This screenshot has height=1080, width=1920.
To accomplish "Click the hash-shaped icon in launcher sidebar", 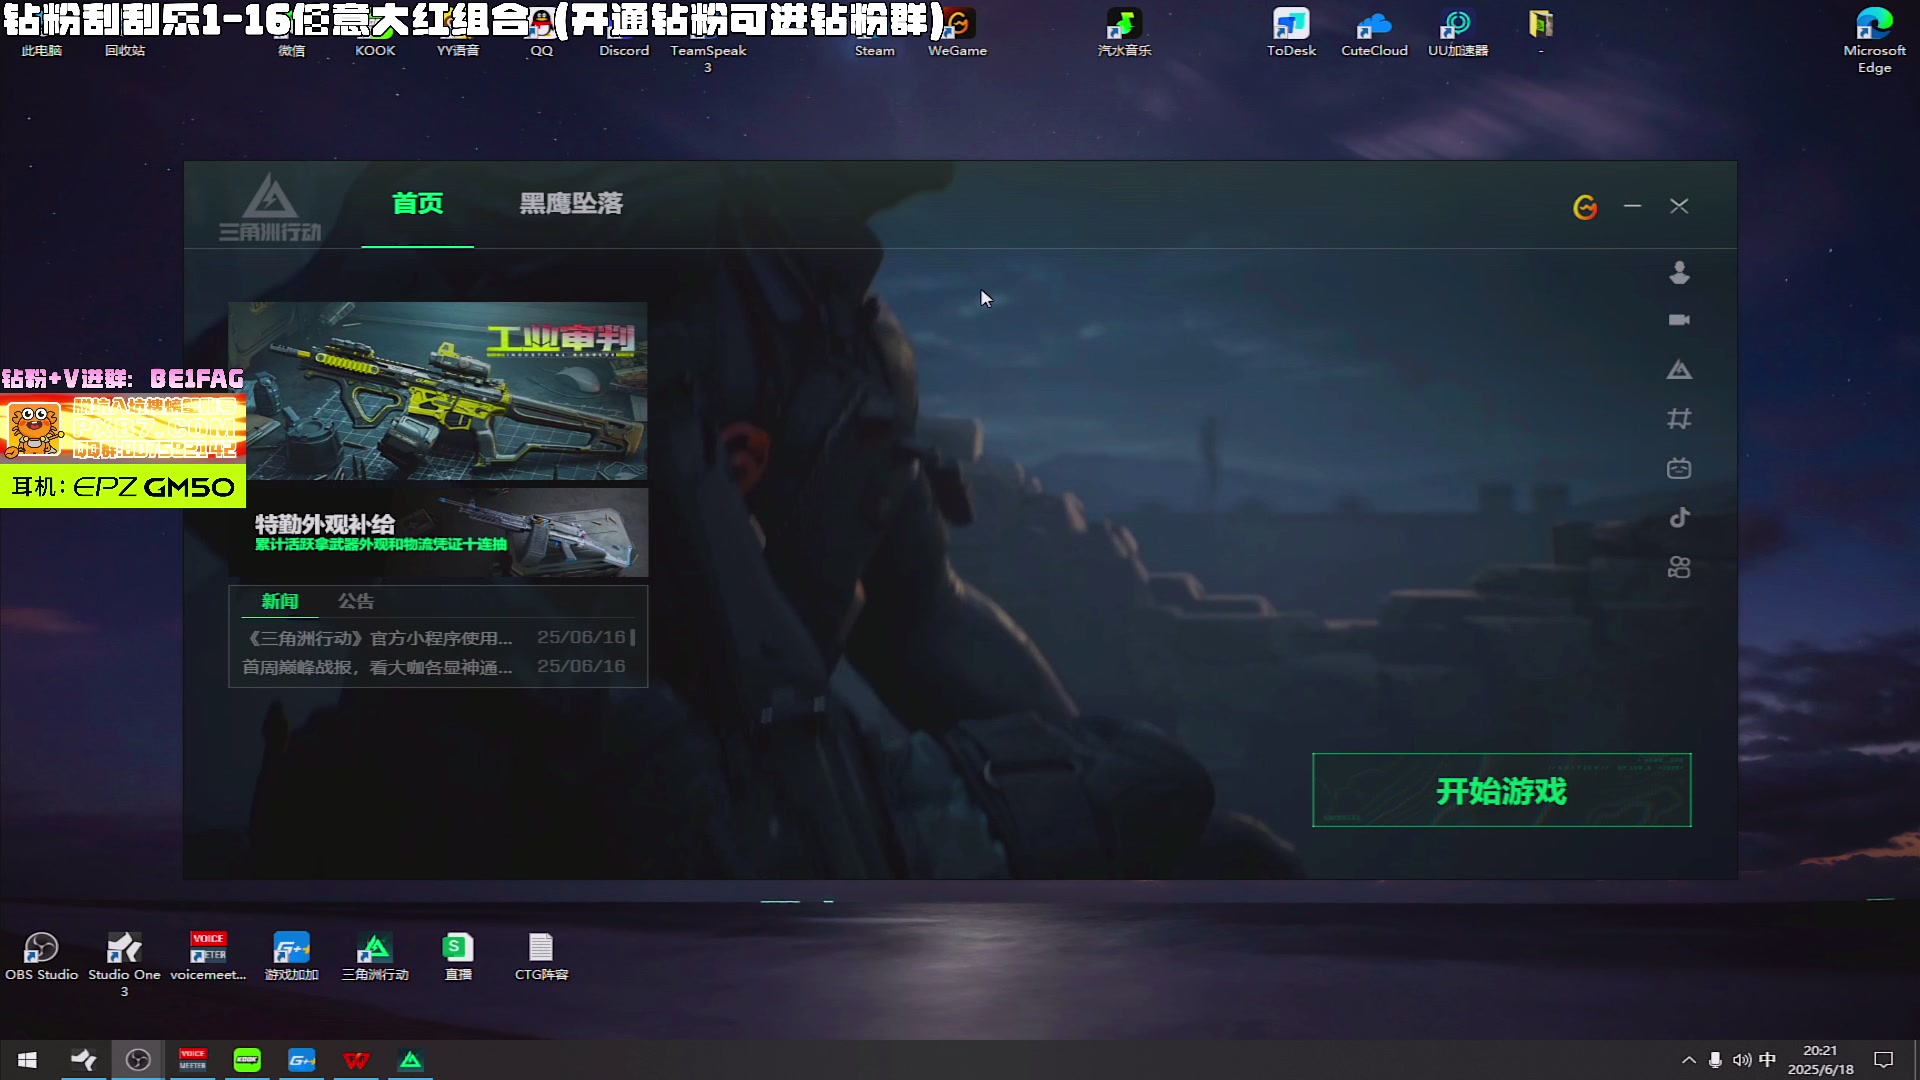I will (1679, 419).
